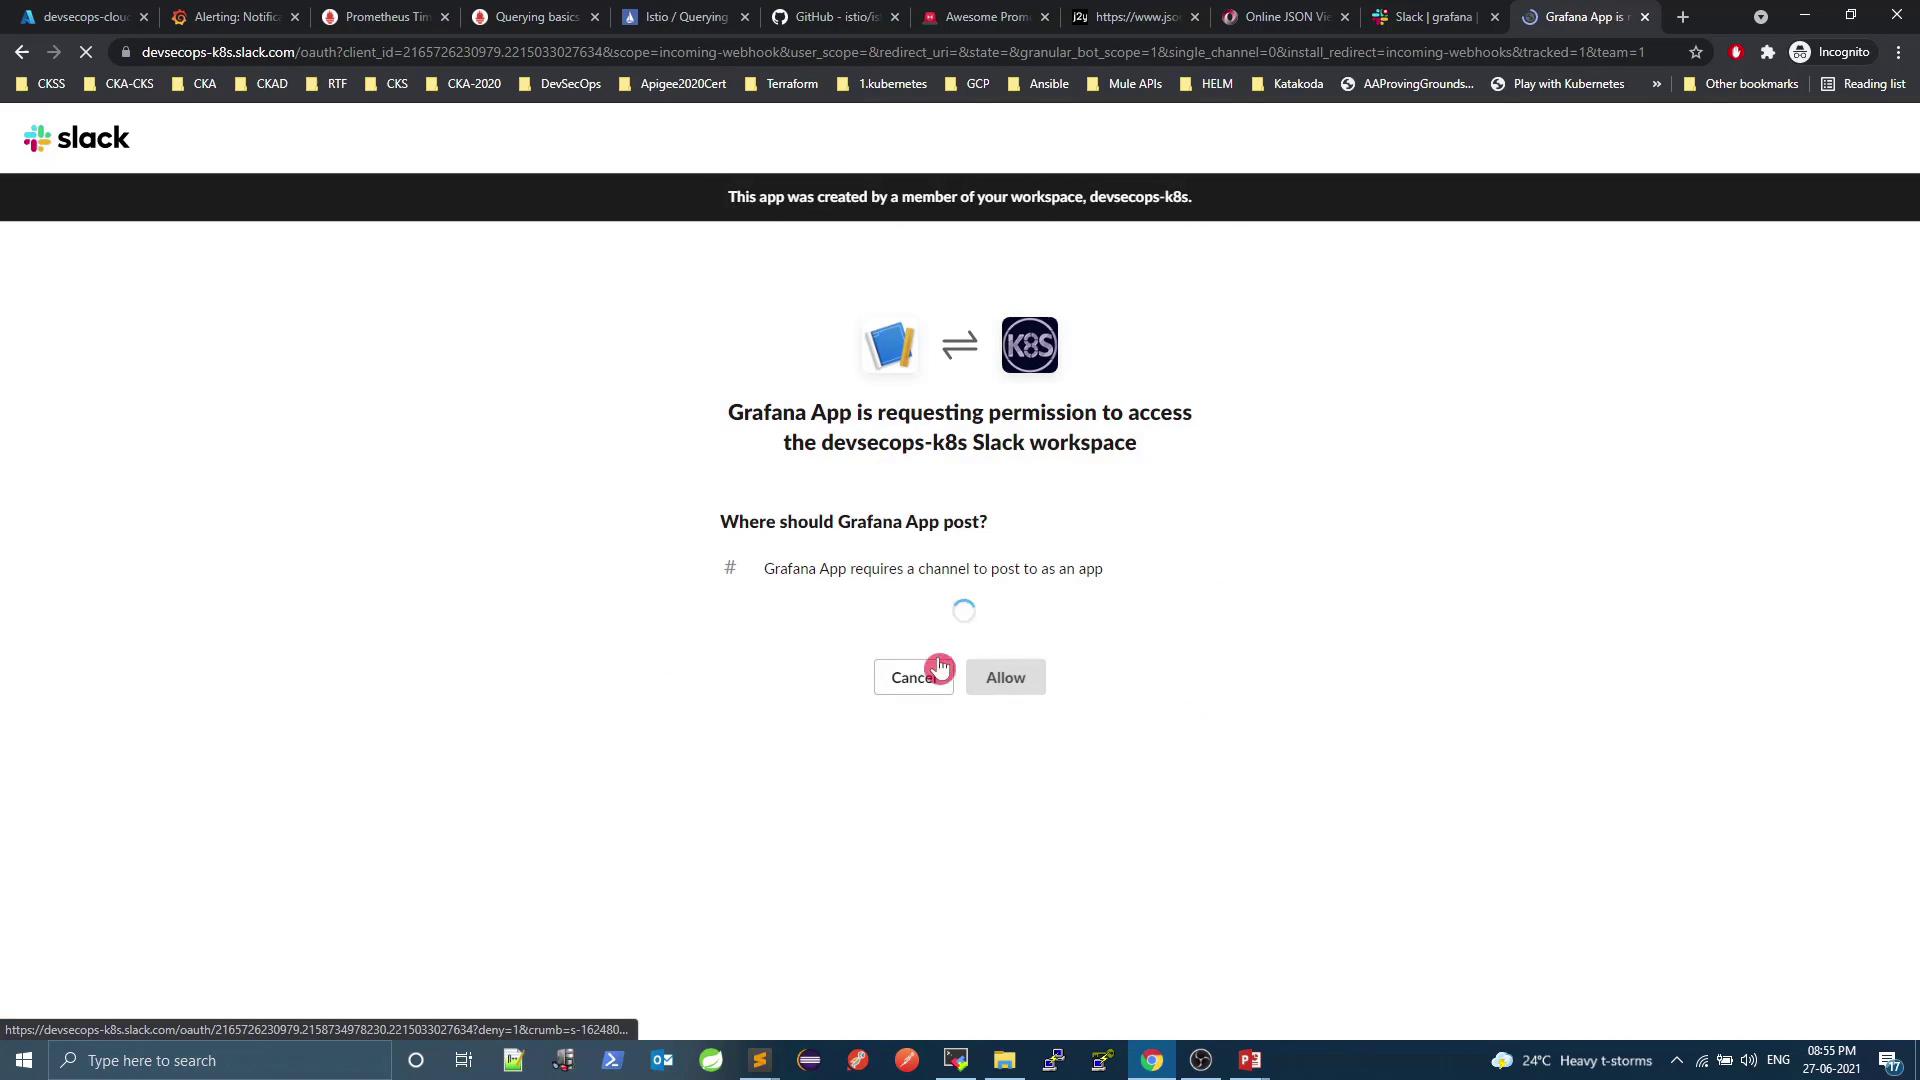Bookmark page with star icon

click(x=1695, y=52)
